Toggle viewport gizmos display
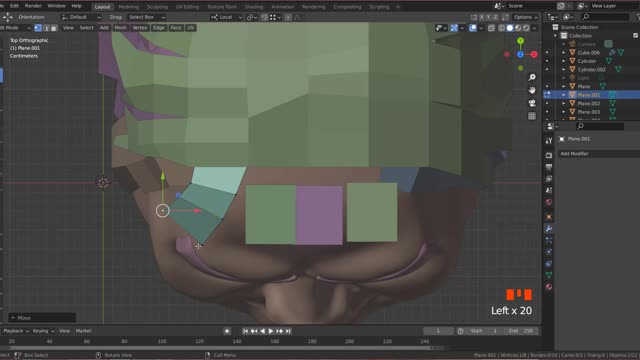The image size is (640, 360). [454, 28]
